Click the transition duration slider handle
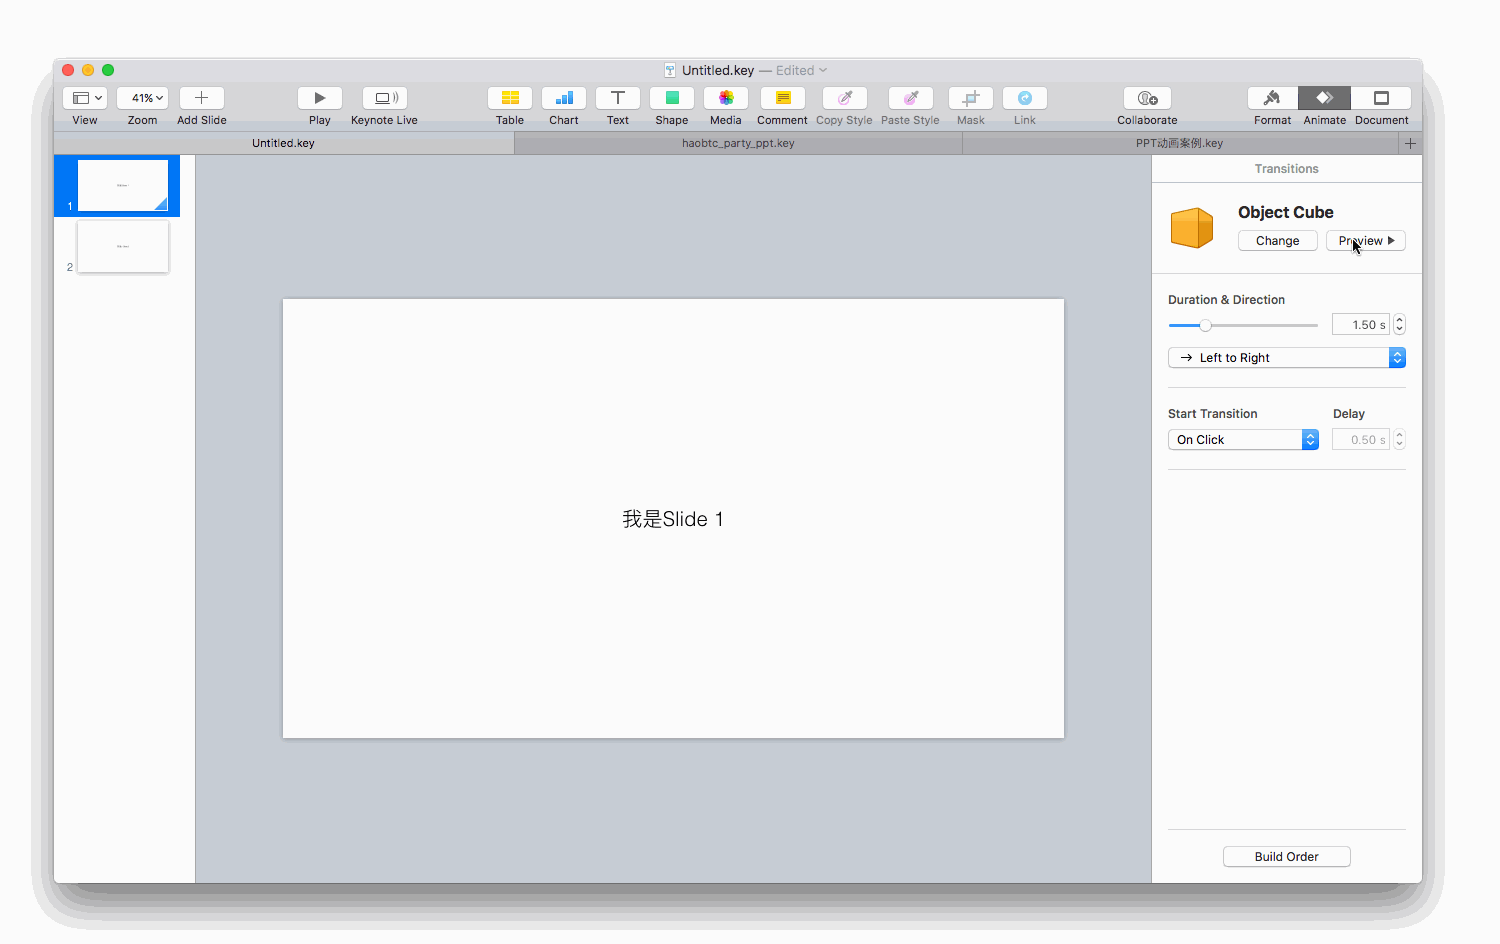Image resolution: width=1500 pixels, height=944 pixels. [1205, 325]
